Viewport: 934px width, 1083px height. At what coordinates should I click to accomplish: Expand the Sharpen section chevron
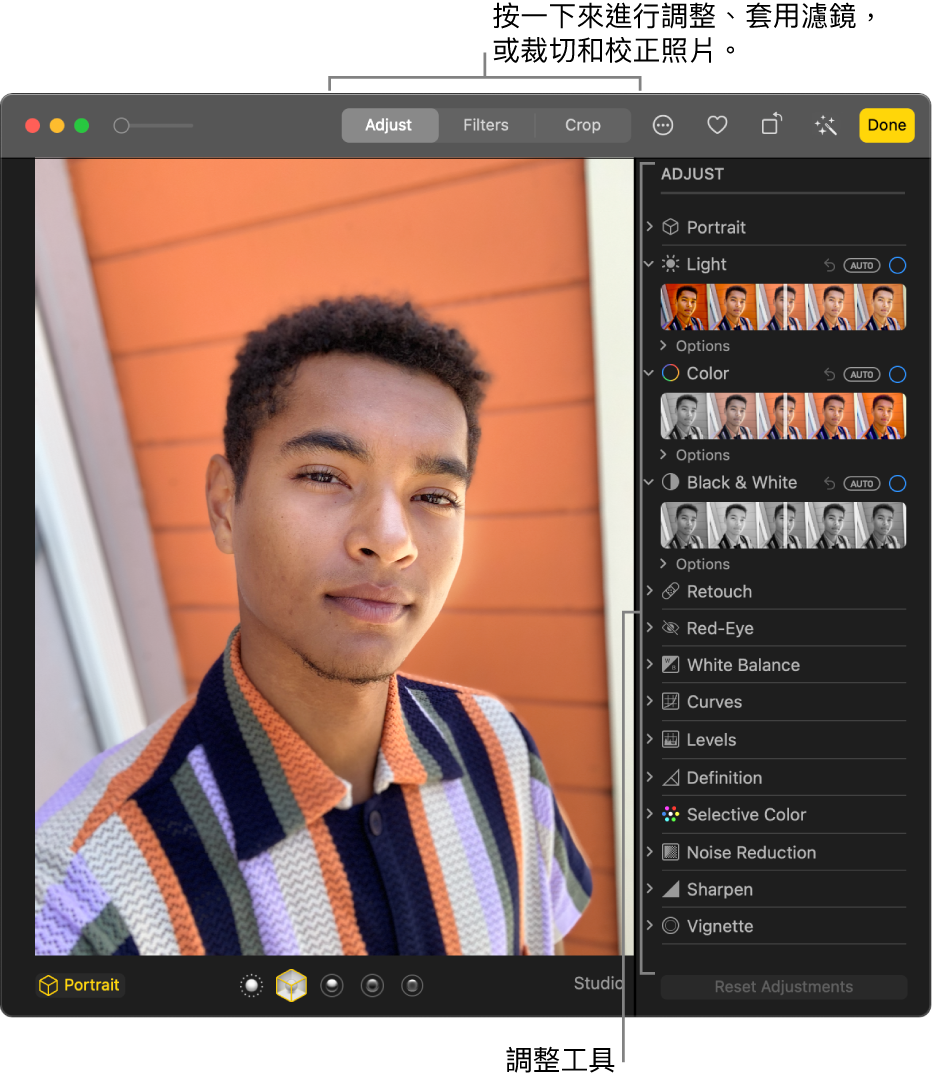click(x=649, y=888)
